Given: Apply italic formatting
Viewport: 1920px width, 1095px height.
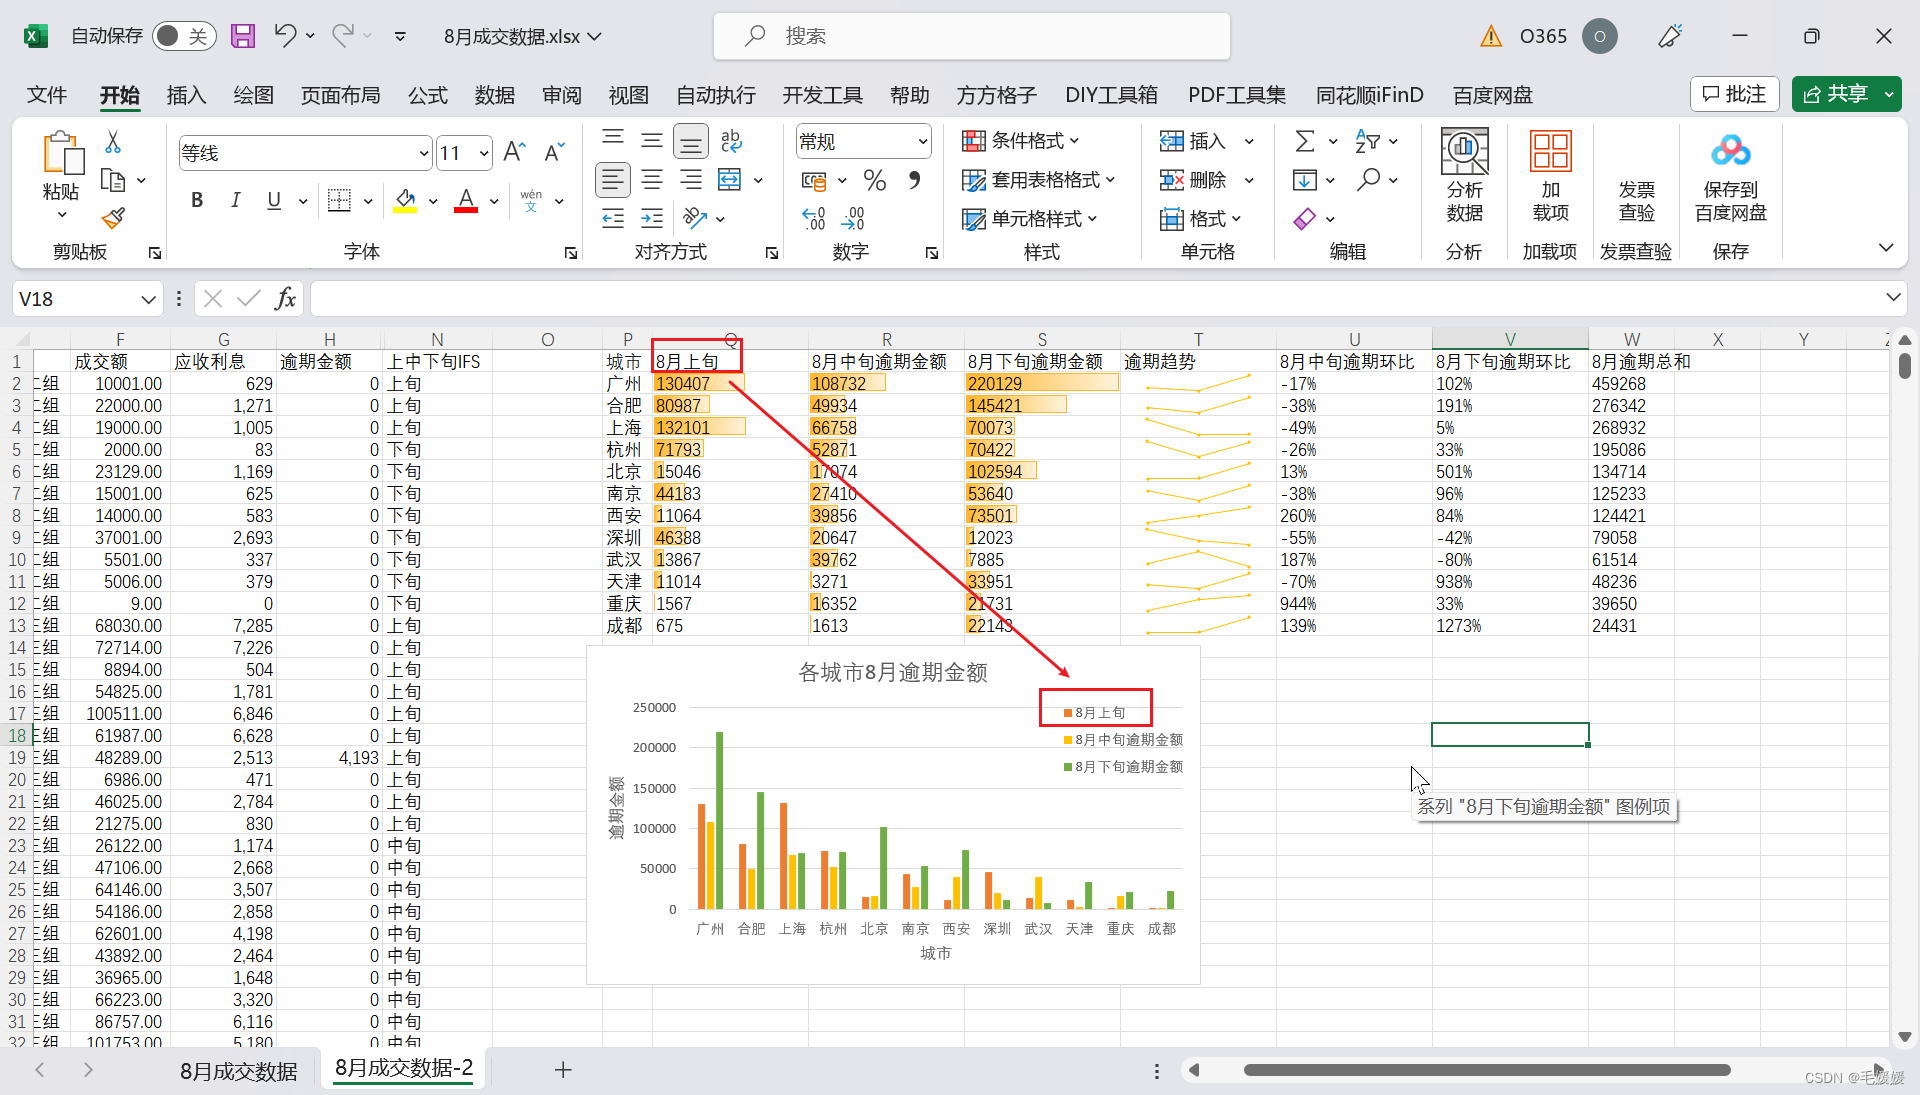Looking at the screenshot, I should (235, 200).
